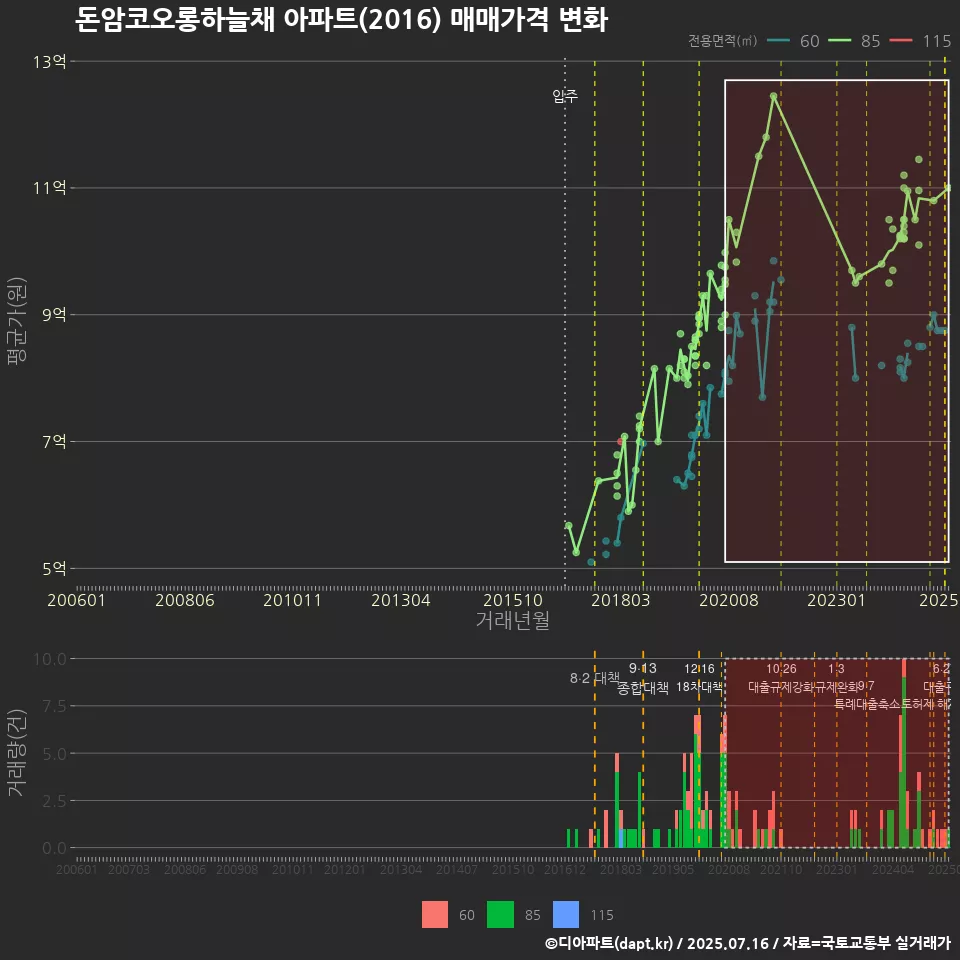Click the 12·16 18차대책 policy label
The width and height of the screenshot is (960, 960).
point(699,678)
